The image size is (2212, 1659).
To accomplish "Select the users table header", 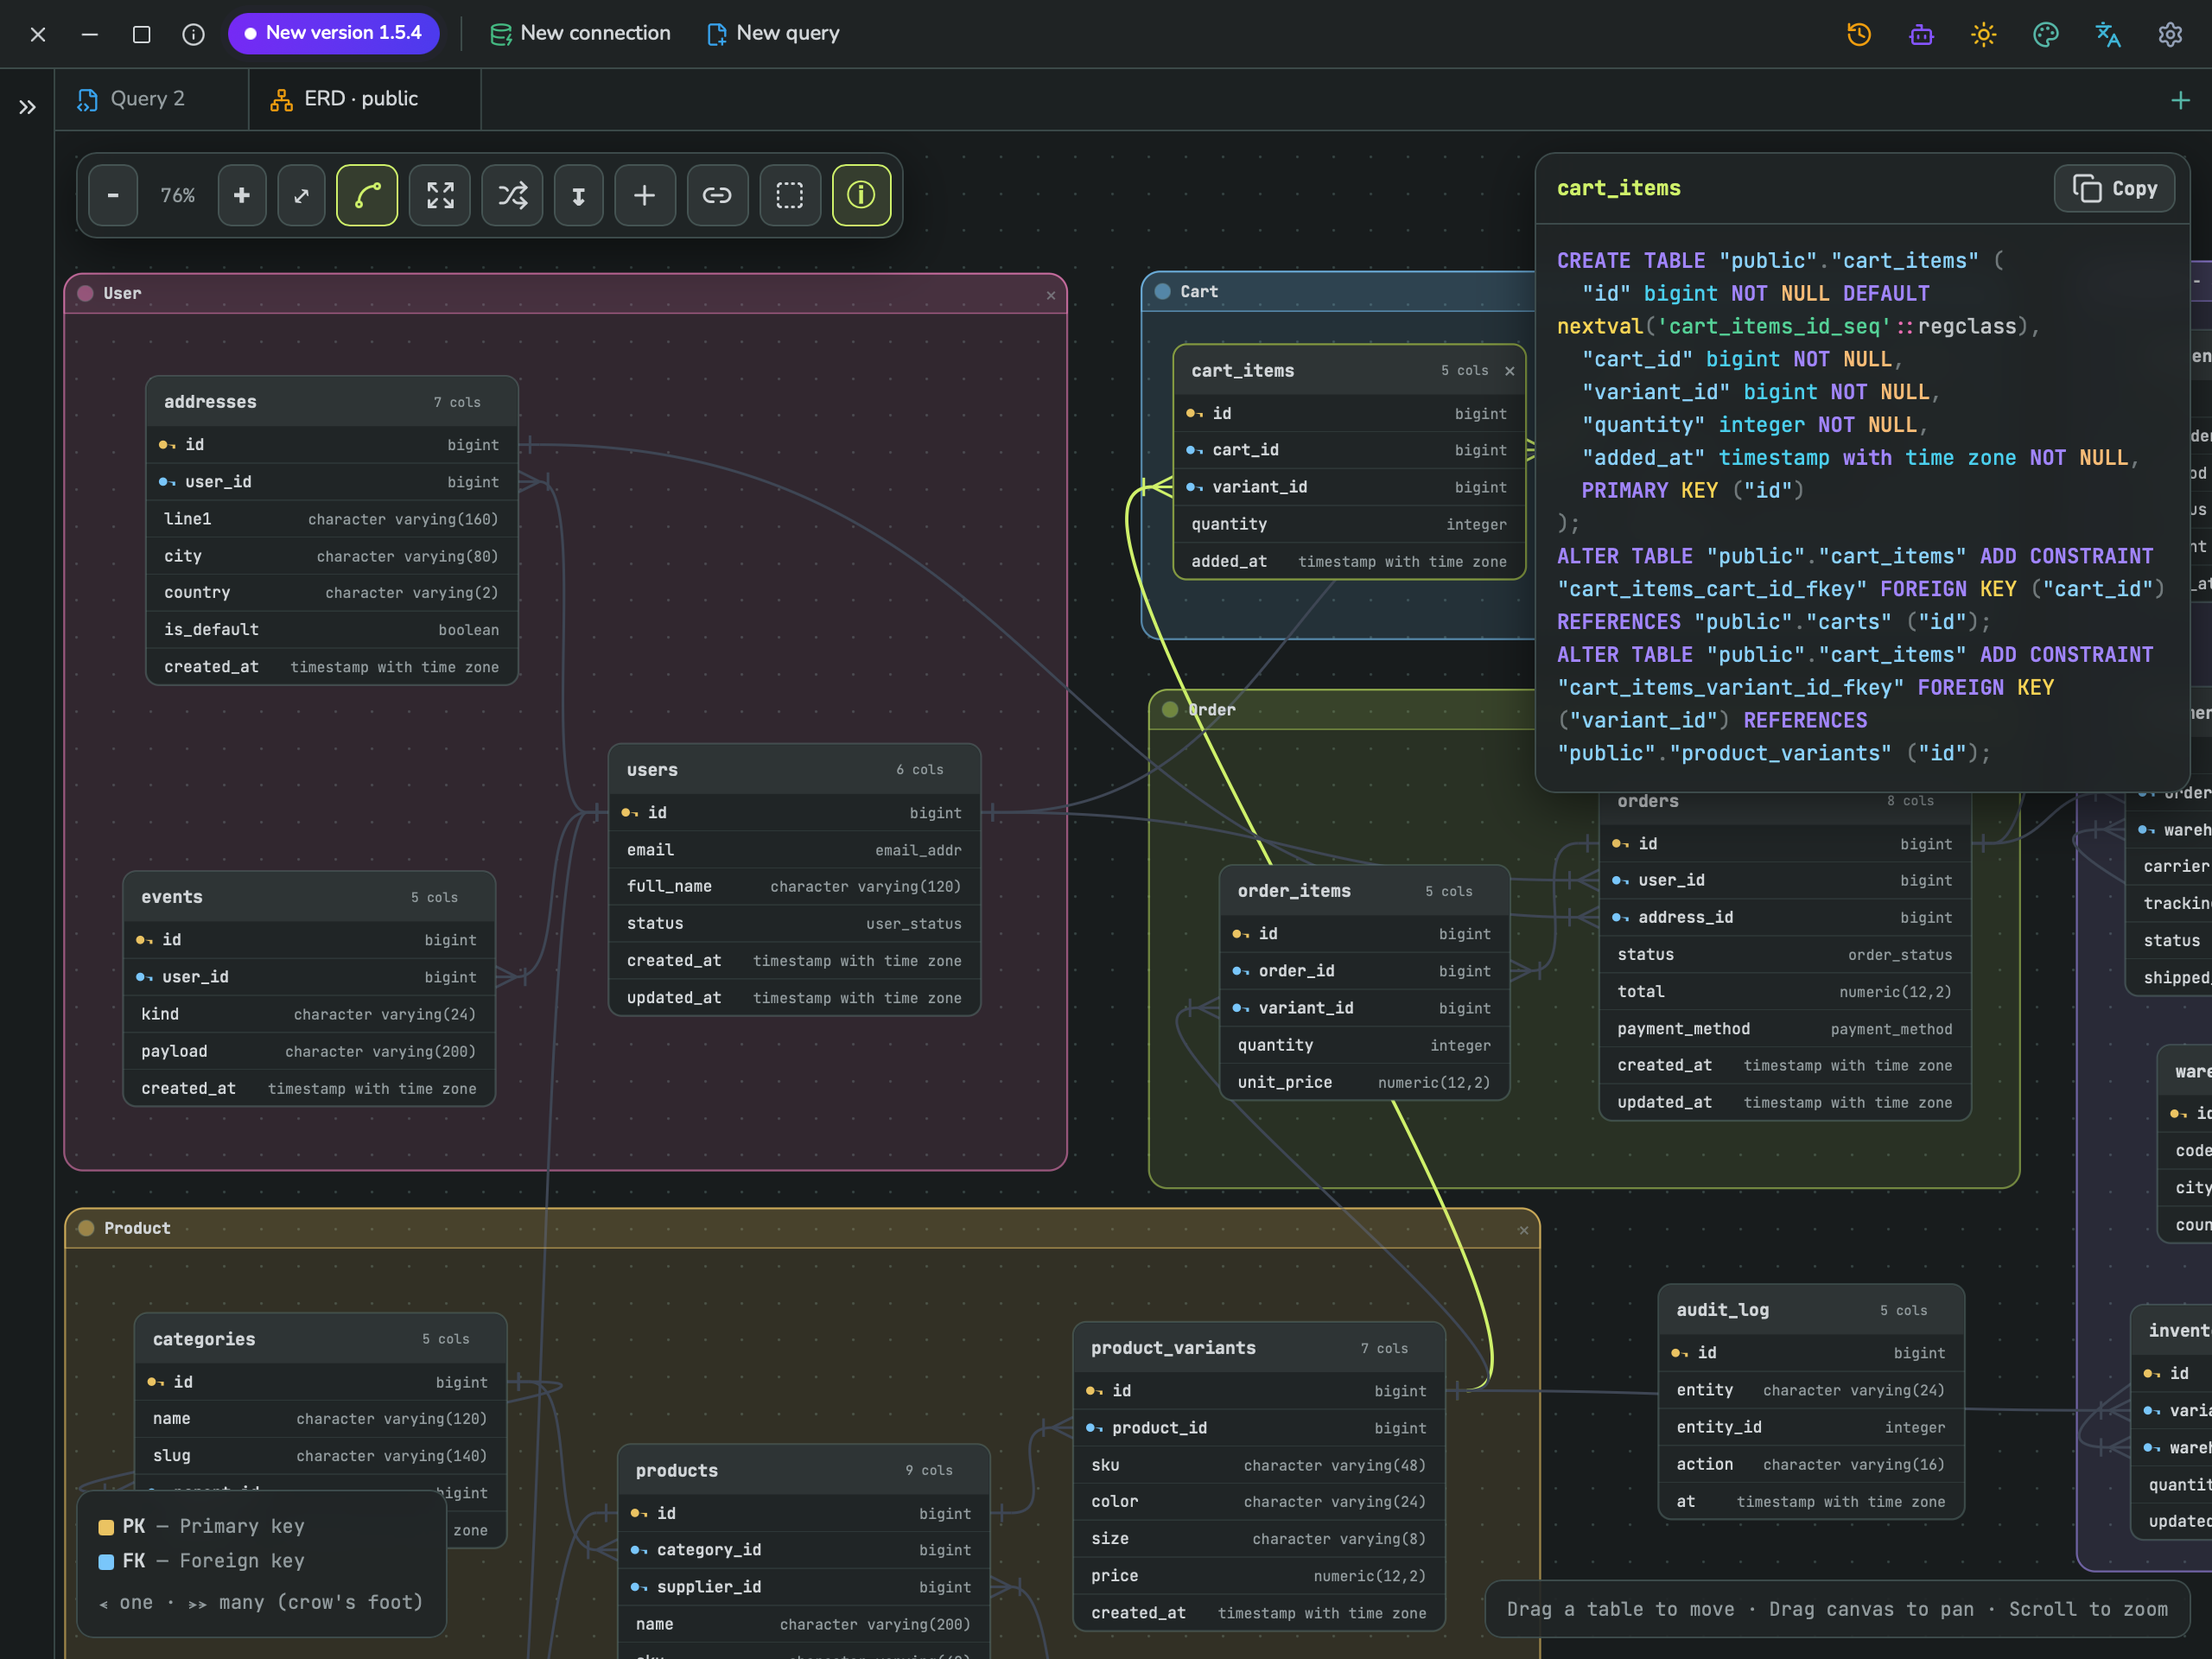I will point(795,770).
